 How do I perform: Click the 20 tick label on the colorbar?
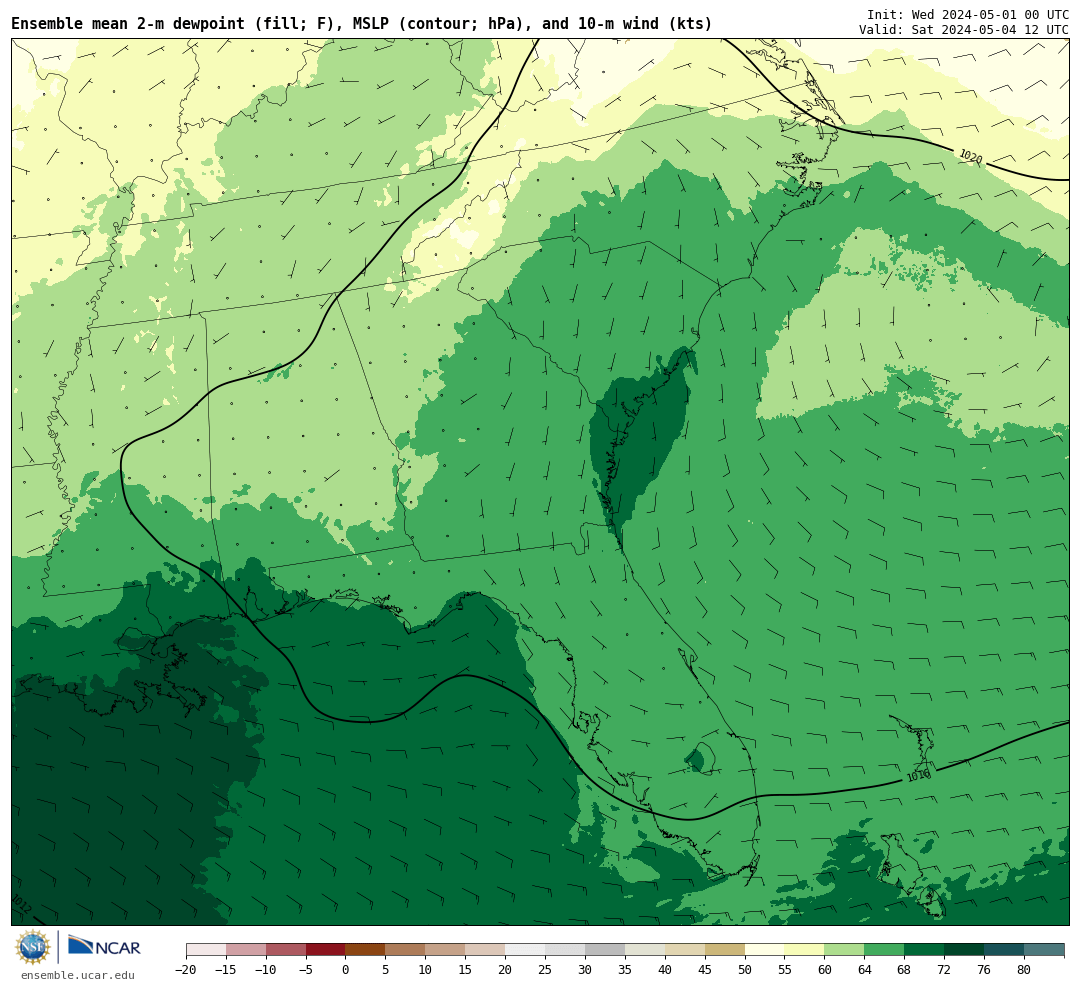[x=505, y=969]
